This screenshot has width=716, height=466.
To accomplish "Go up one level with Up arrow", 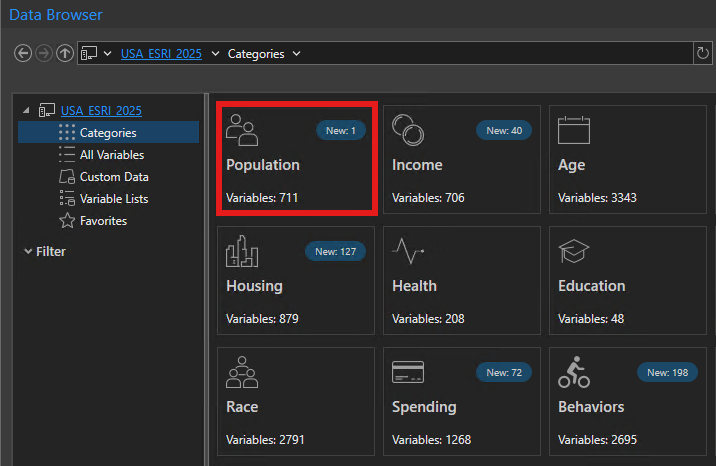I will point(65,53).
